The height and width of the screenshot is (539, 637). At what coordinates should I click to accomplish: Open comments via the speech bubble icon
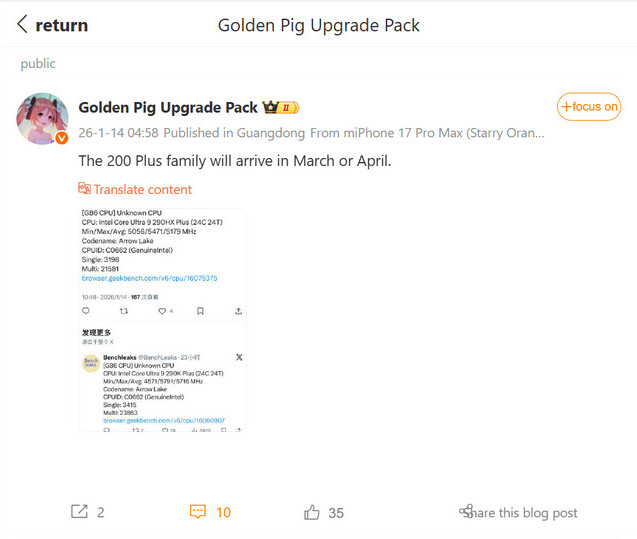(198, 512)
